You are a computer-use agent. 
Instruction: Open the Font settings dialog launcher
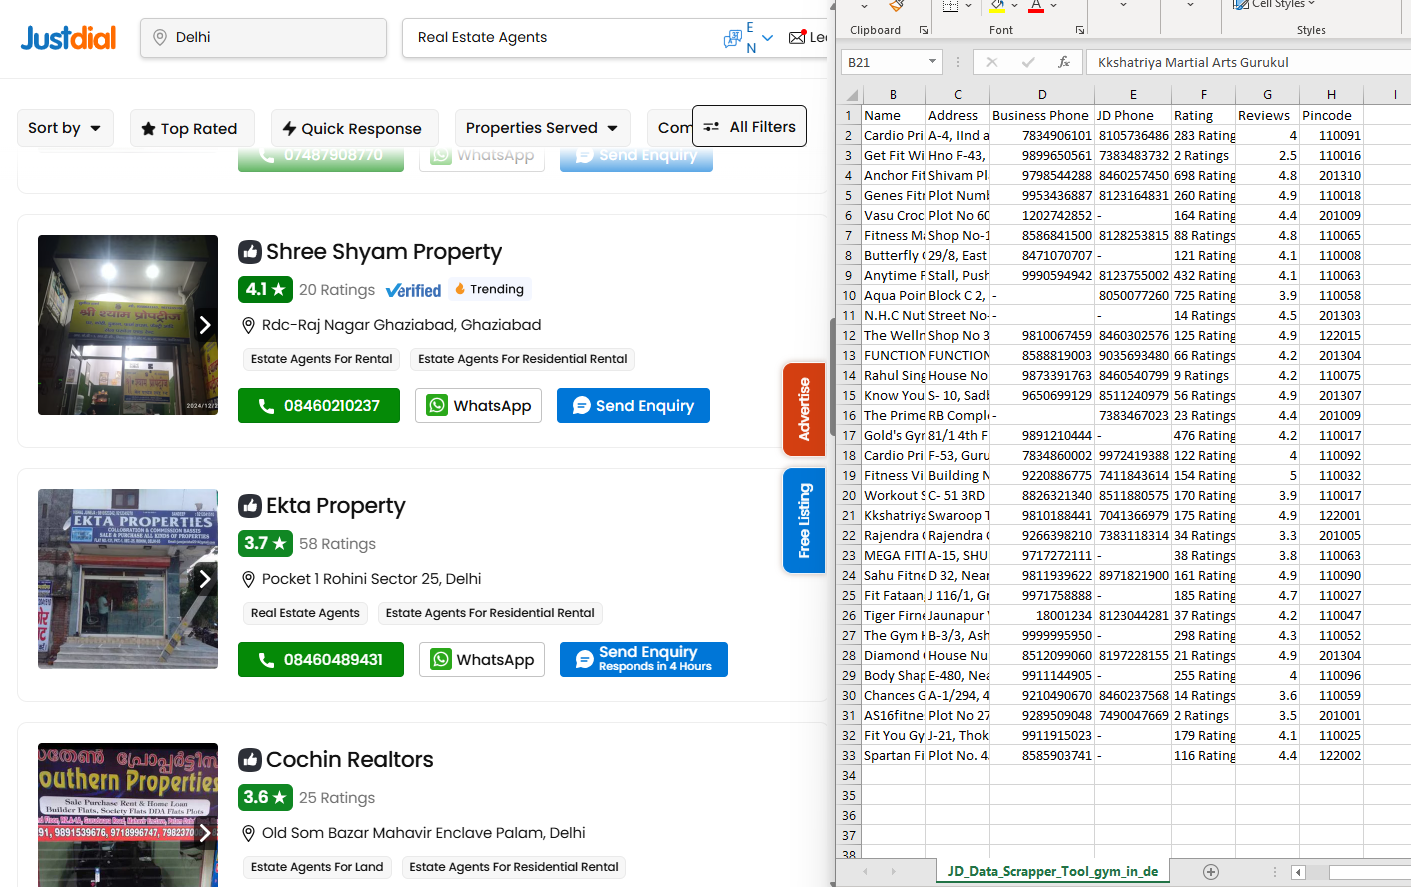(1080, 30)
